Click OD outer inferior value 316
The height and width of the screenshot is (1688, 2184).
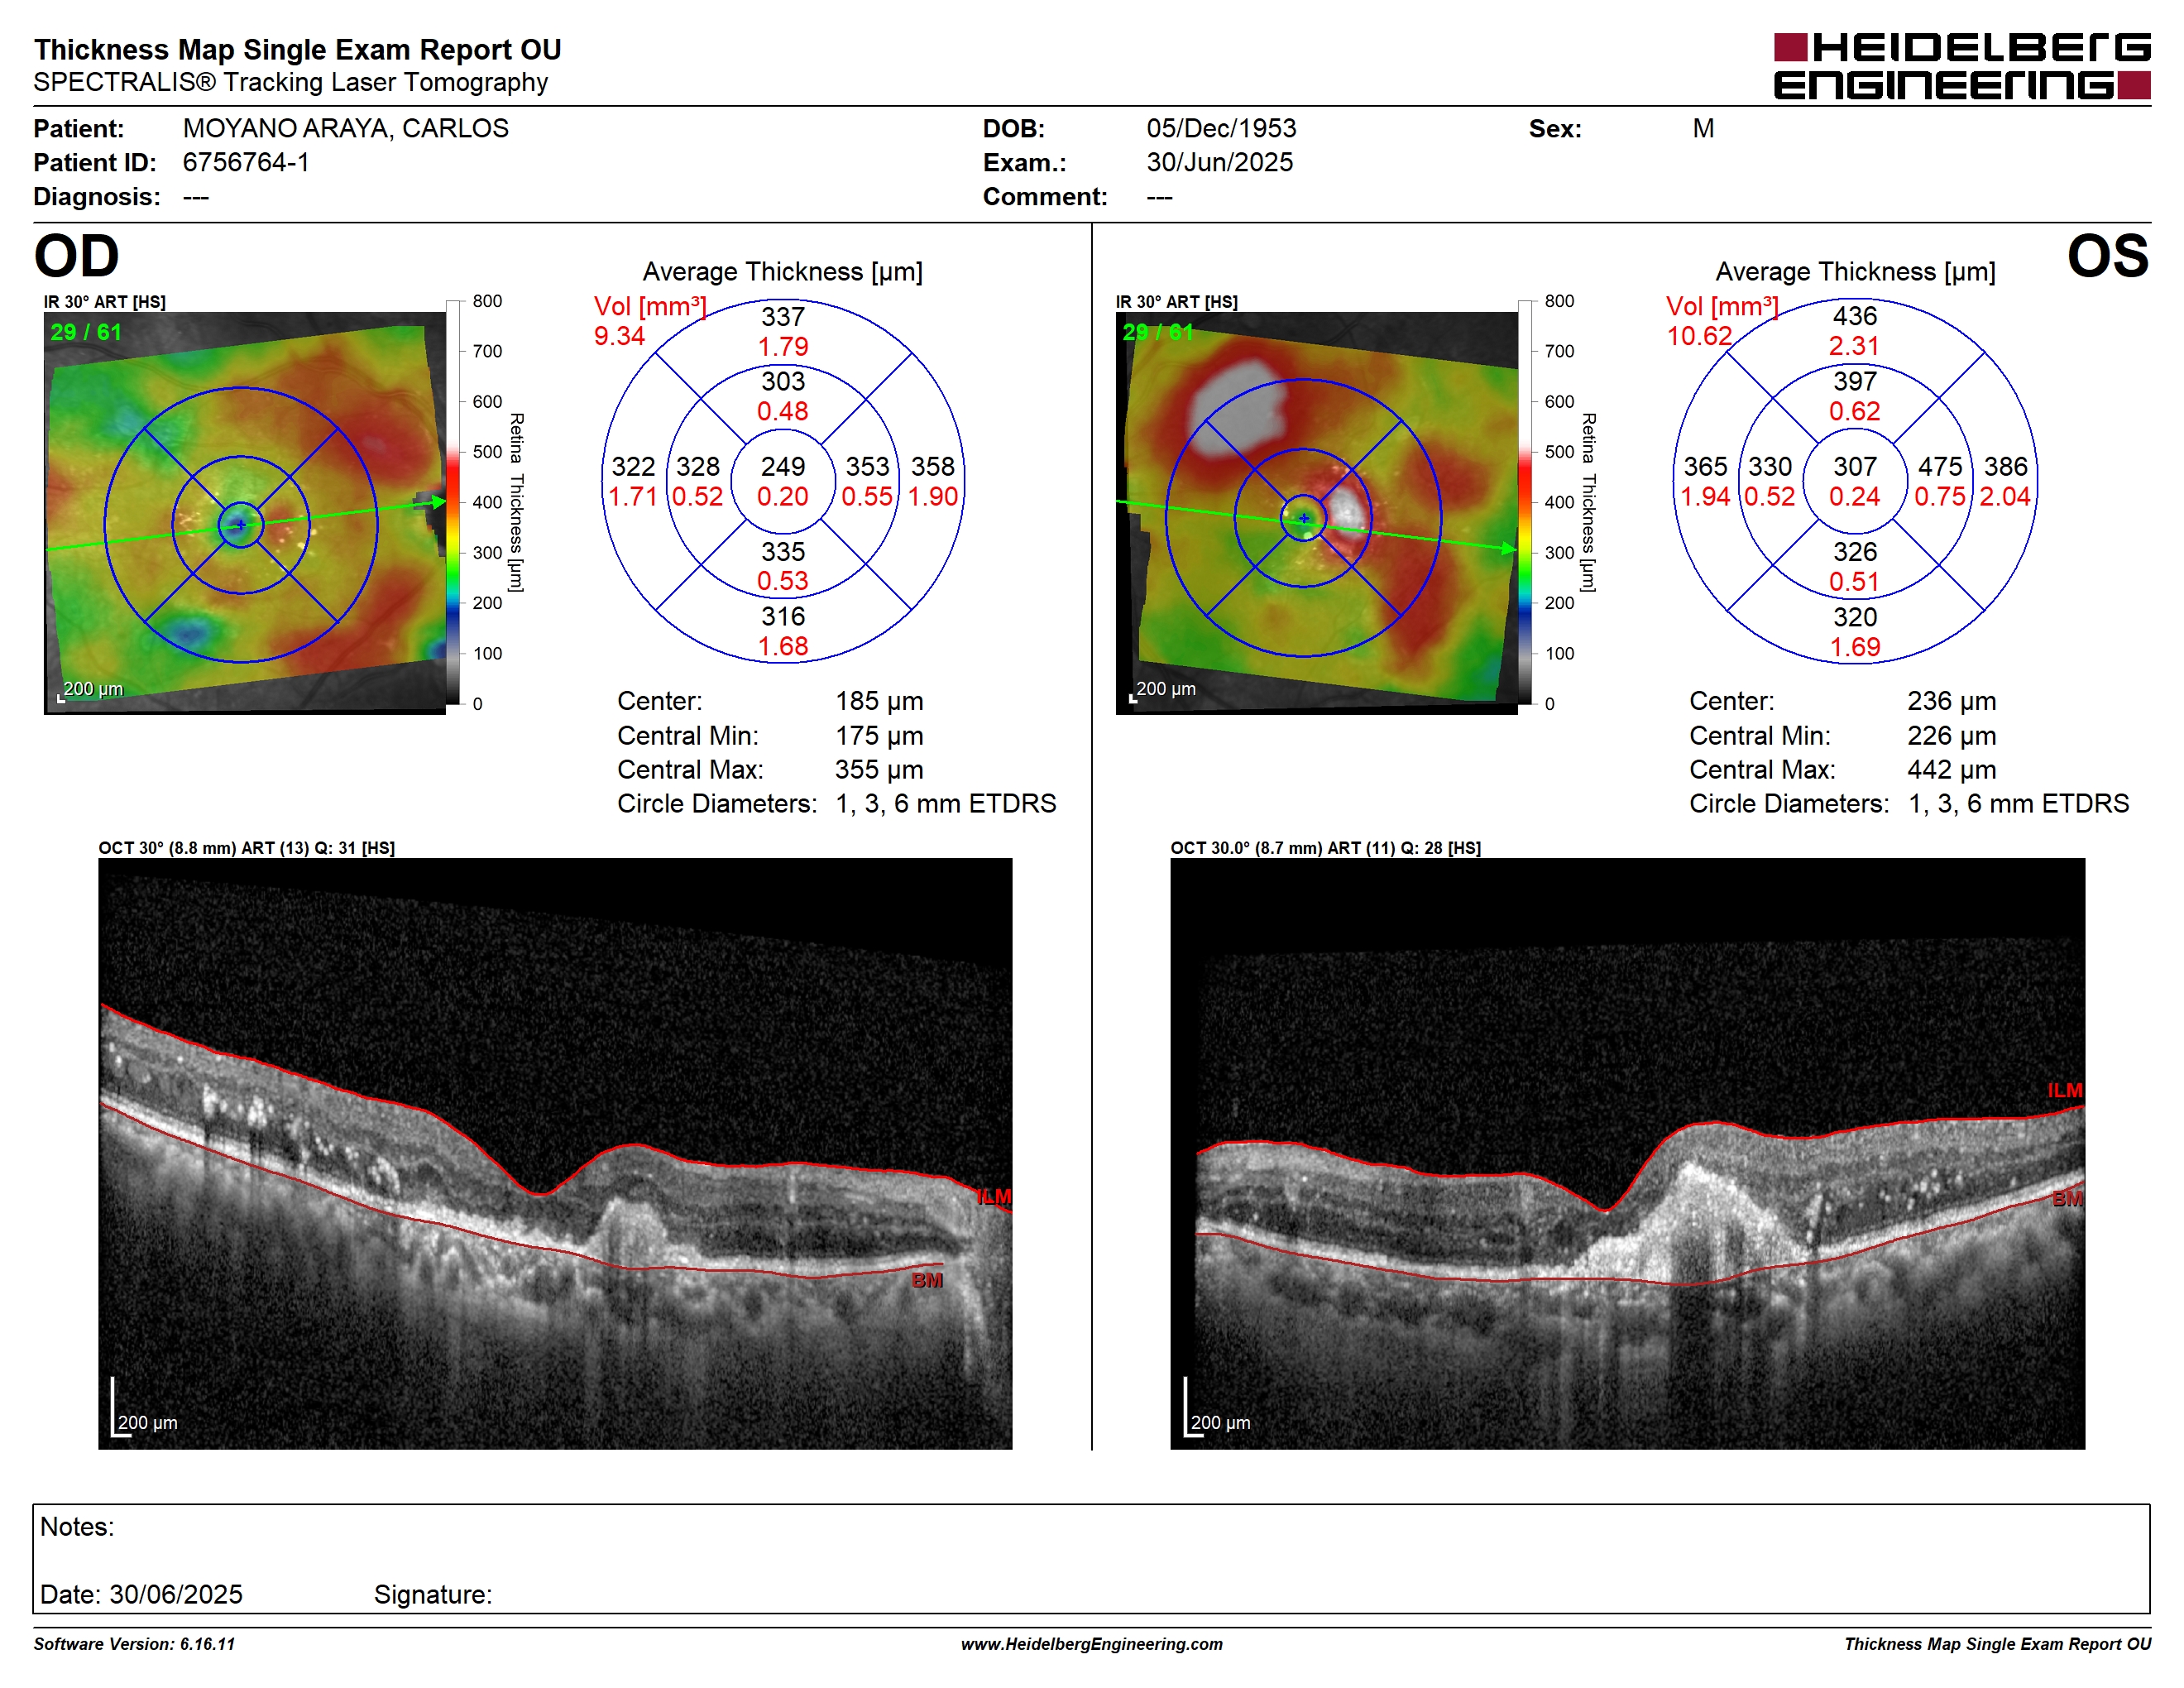tap(782, 616)
